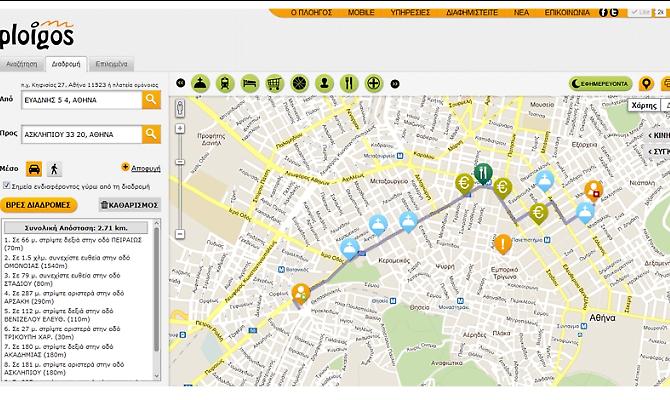The image size is (670, 400).
Task: Focus the Προς destination address field
Action: (x=82, y=135)
